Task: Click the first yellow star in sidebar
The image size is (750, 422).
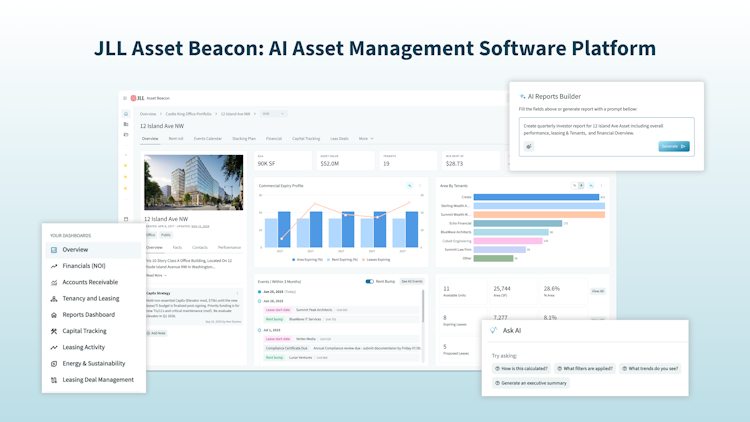Action: pyautogui.click(x=126, y=166)
